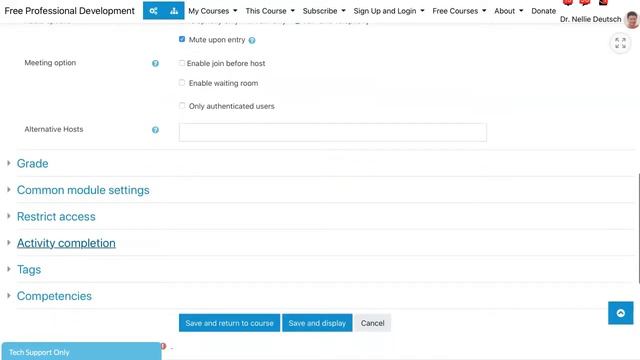This screenshot has height=360, width=640.
Task: Click the scroll-to-top arrow button
Action: [x=620, y=313]
